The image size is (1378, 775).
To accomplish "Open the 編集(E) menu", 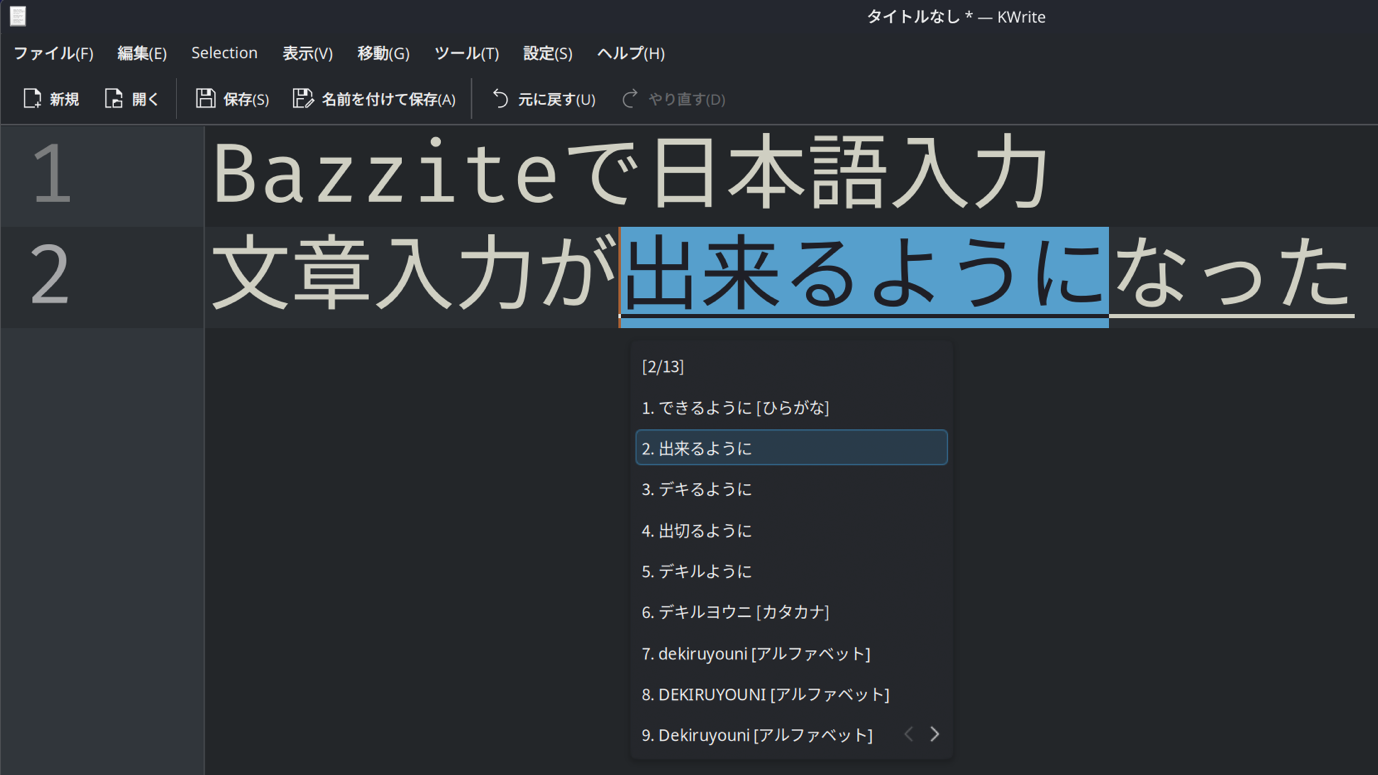I will click(x=142, y=53).
